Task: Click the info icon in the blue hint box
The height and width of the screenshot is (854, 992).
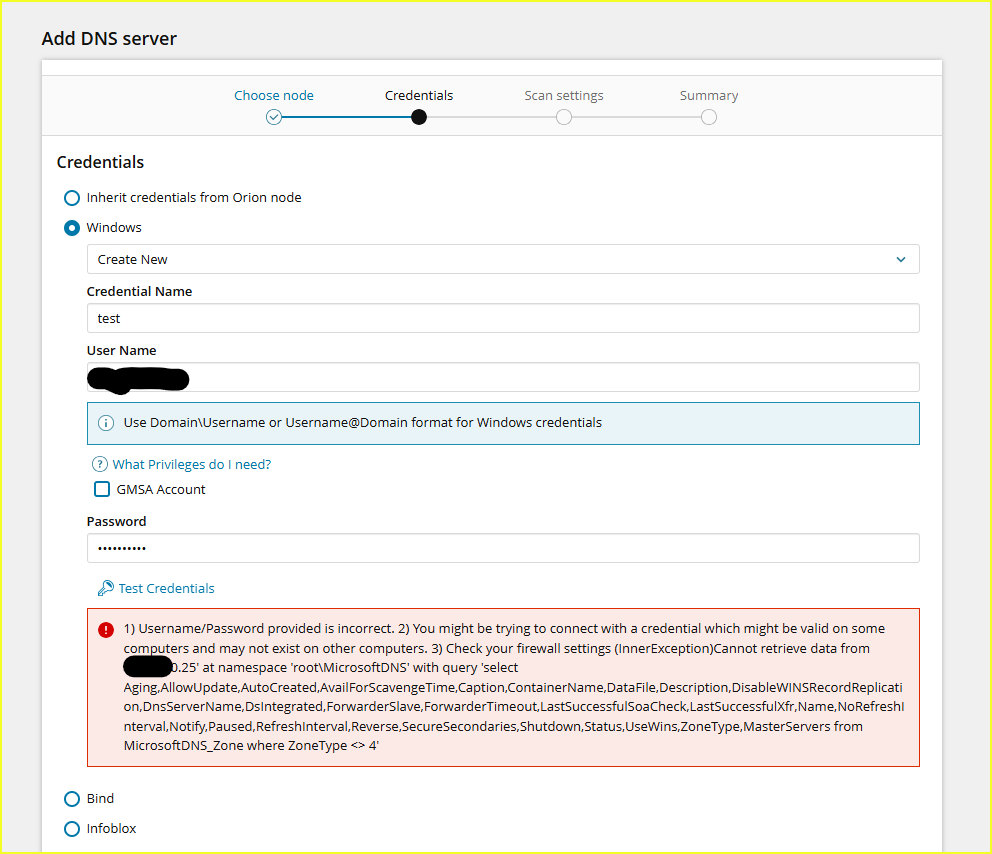Action: [106, 423]
